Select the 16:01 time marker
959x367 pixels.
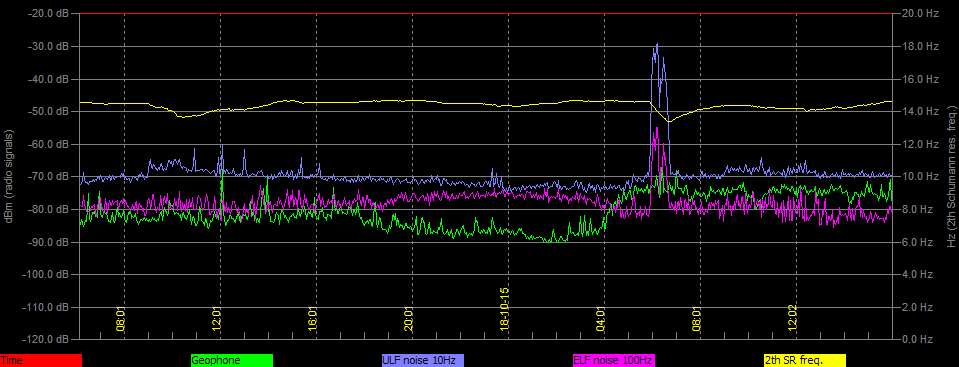(313, 320)
